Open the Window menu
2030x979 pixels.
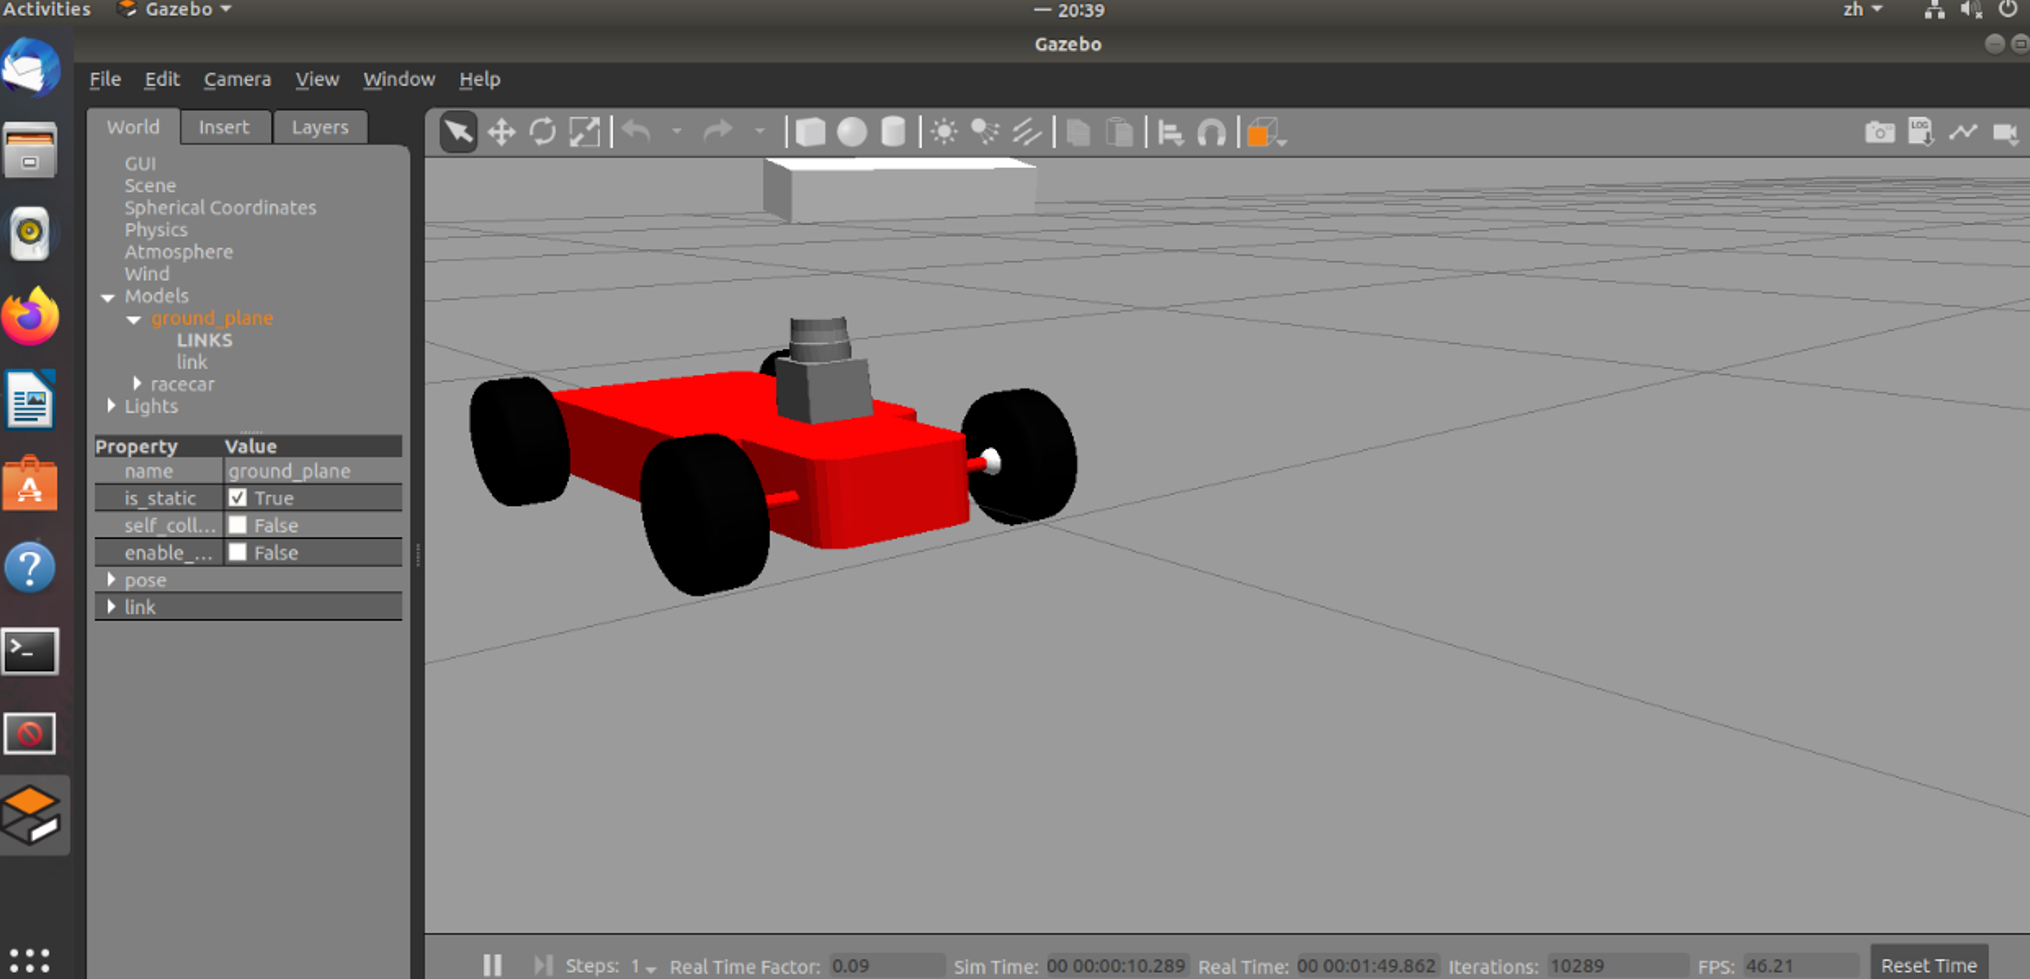(399, 79)
